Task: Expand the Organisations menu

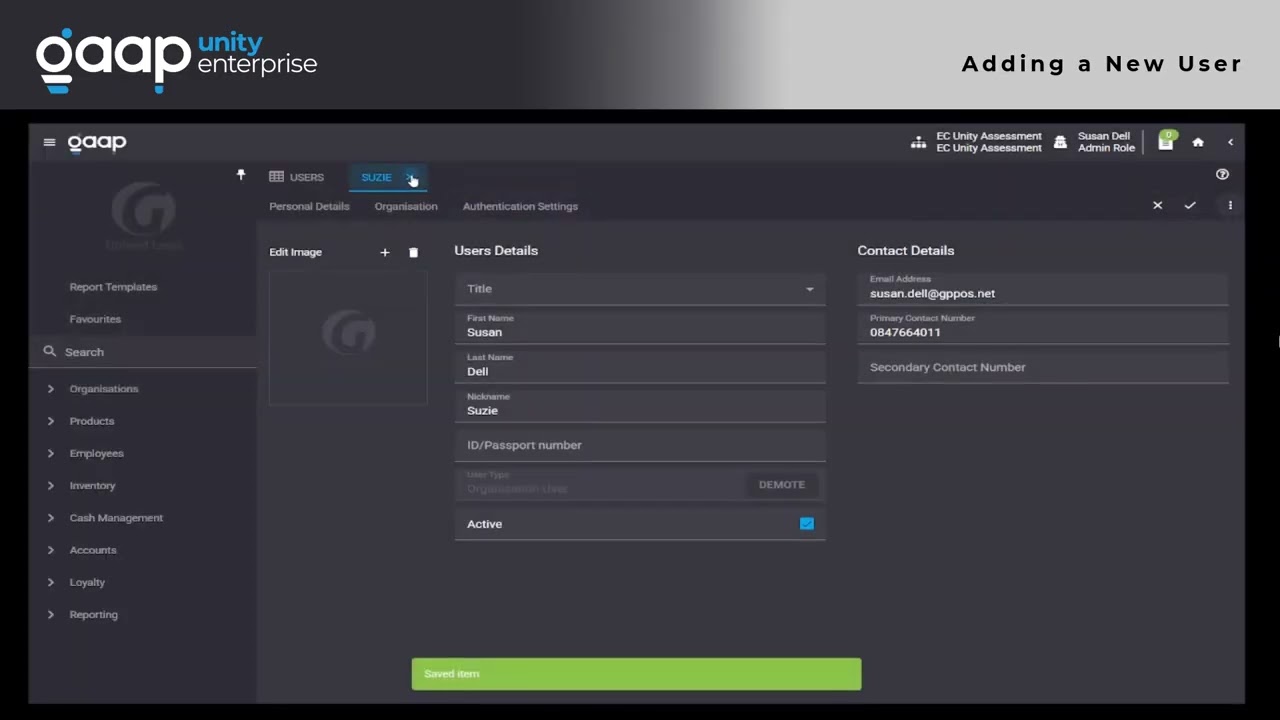Action: 104,389
